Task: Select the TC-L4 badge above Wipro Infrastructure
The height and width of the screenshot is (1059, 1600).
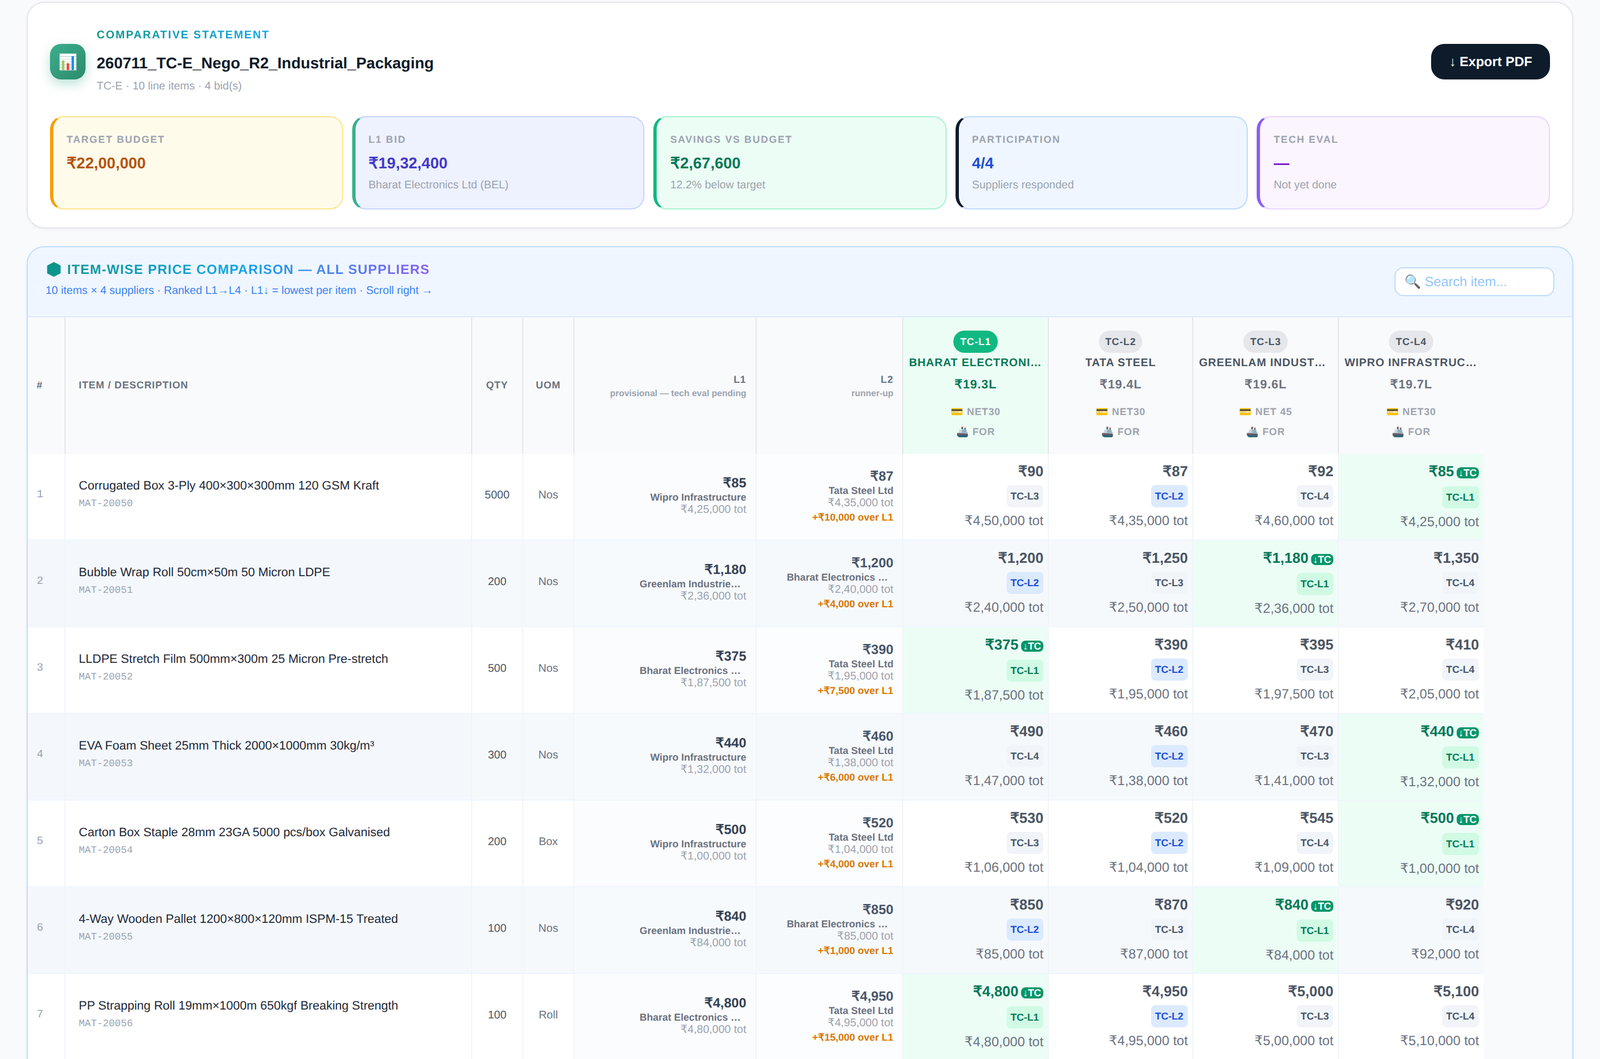Action: coord(1411,342)
